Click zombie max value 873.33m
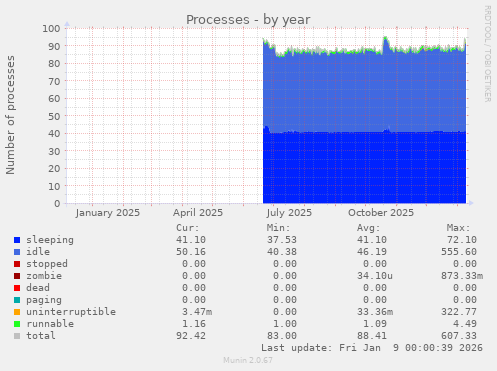Image resolution: width=497 pixels, height=371 pixels. click(462, 276)
